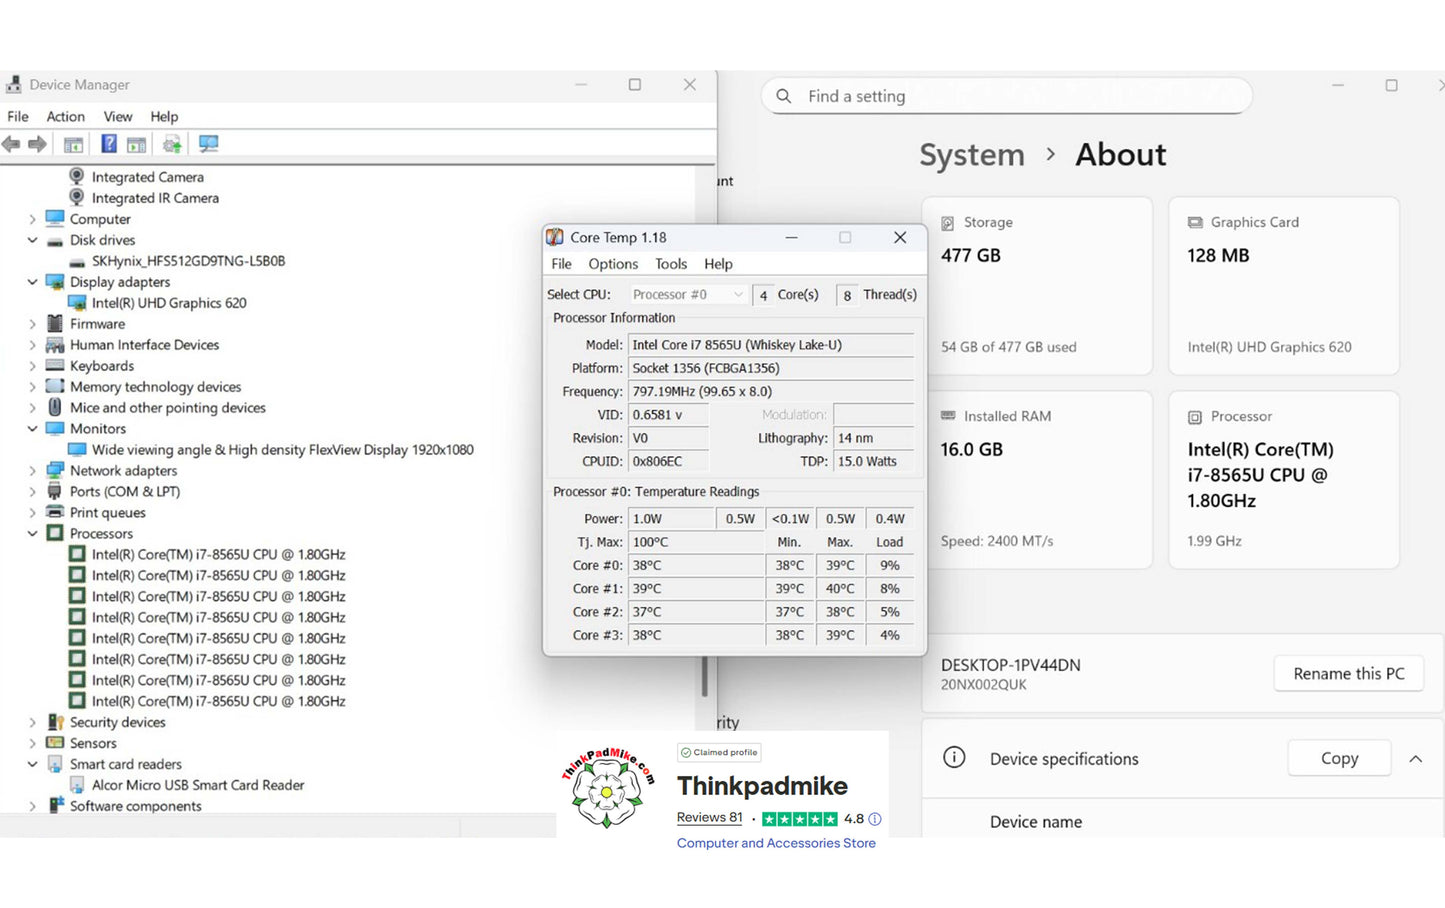The width and height of the screenshot is (1445, 908).
Task: Click the blue Help question mark toolbar icon
Action: 109,145
